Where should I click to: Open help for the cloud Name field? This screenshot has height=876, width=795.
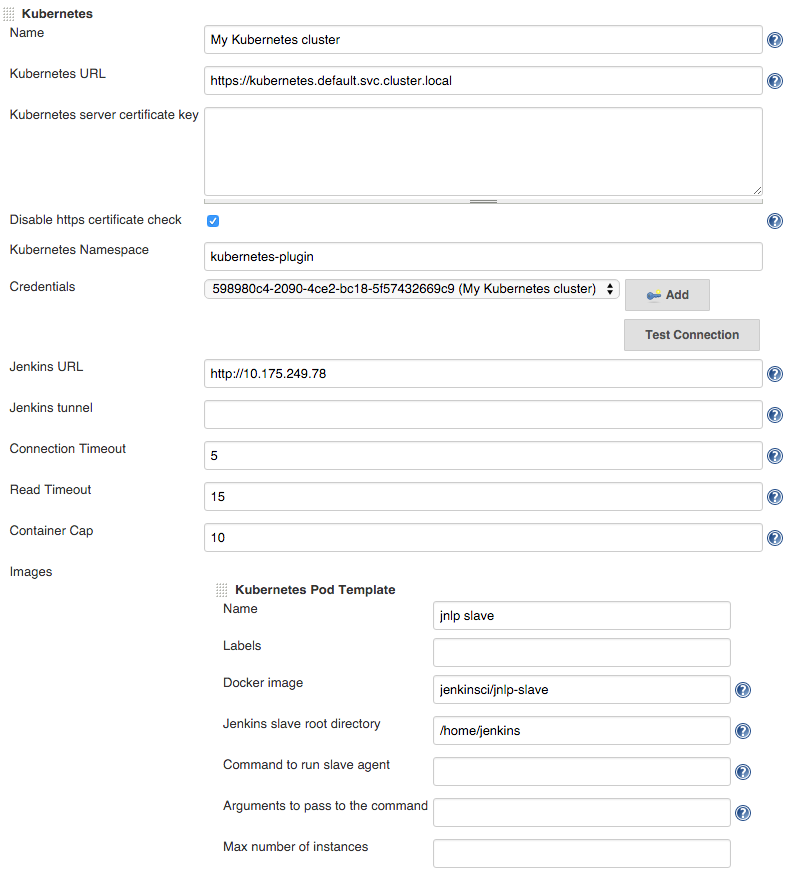(x=774, y=40)
